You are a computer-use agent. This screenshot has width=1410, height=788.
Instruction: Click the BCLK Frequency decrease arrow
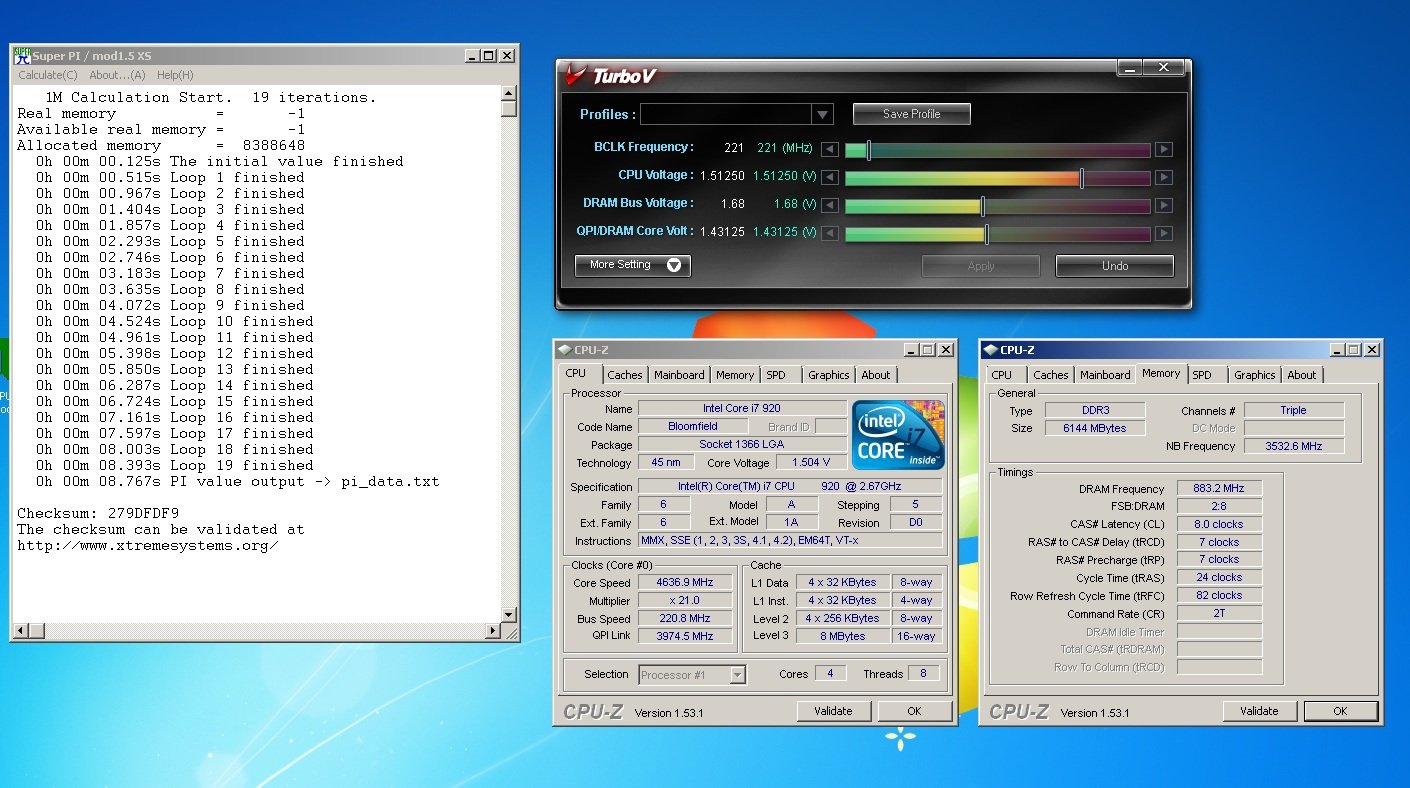tap(829, 150)
